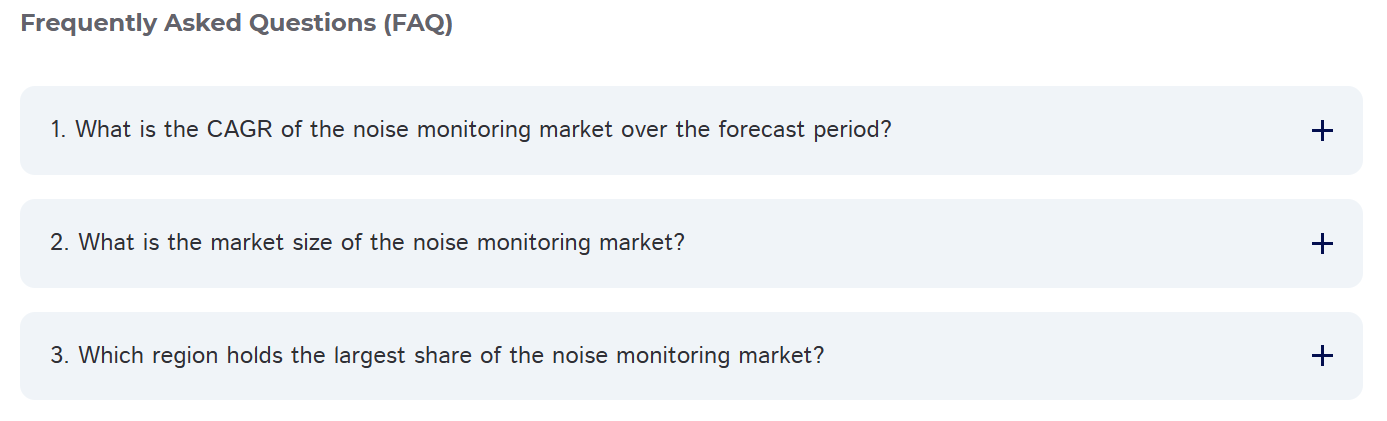Click the number "1." in the first FAQ row
1387x421 pixels.
coord(58,130)
